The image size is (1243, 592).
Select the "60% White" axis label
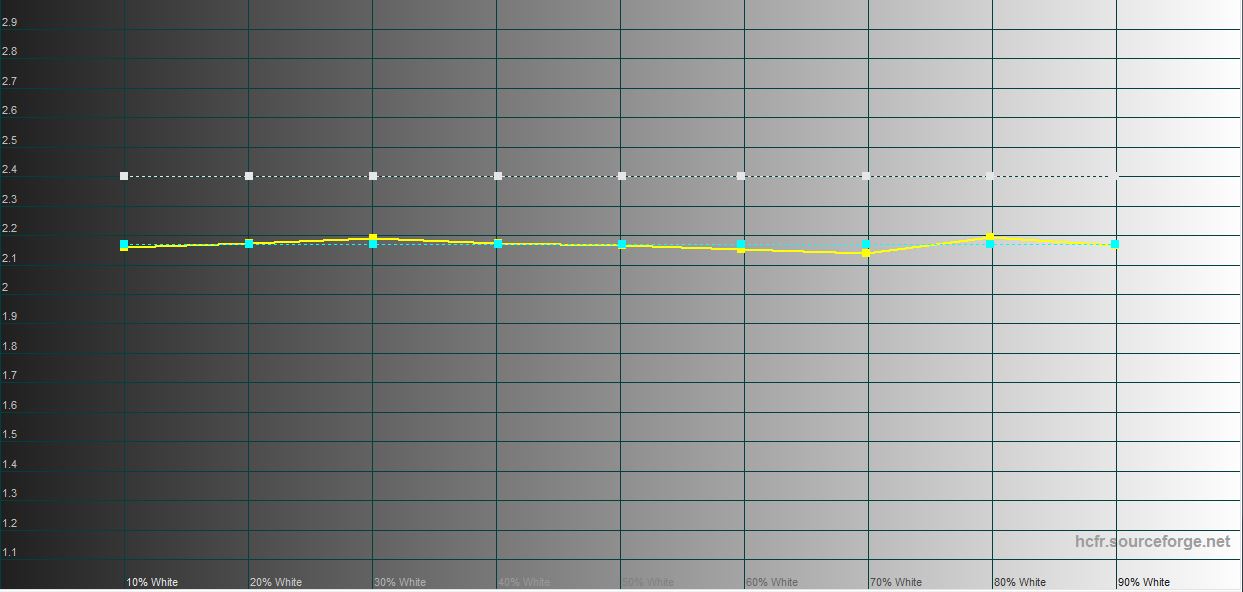tap(772, 582)
